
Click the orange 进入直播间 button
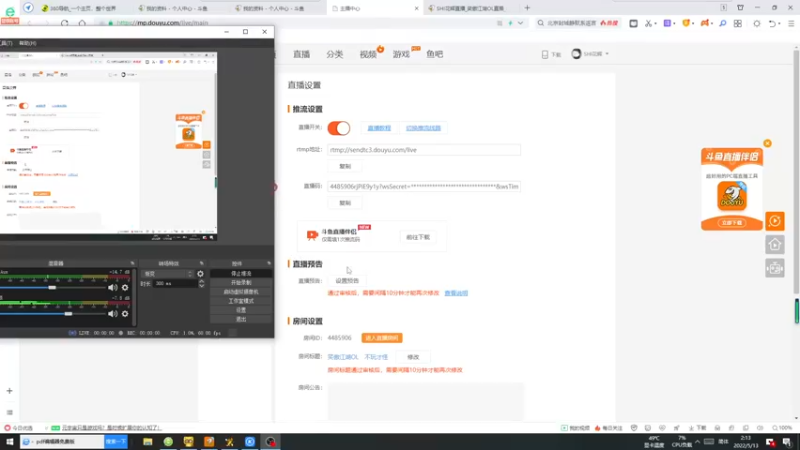click(382, 338)
